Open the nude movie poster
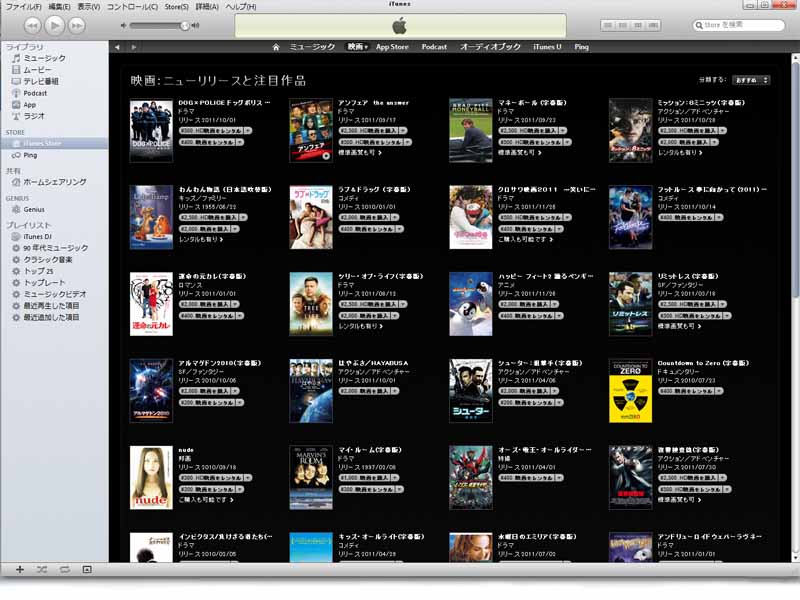 (x=151, y=478)
